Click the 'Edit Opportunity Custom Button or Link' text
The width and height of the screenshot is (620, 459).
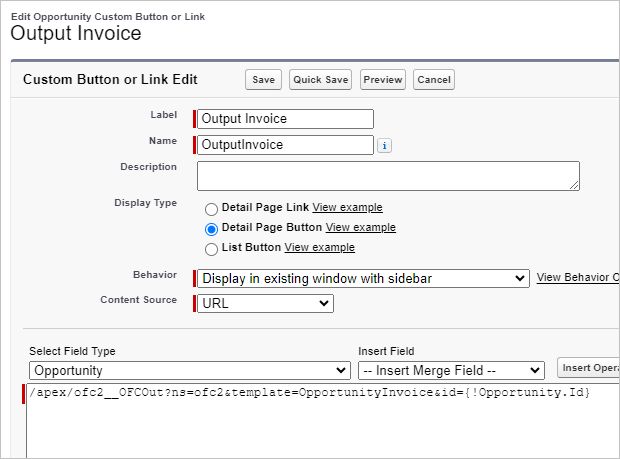pos(108,17)
